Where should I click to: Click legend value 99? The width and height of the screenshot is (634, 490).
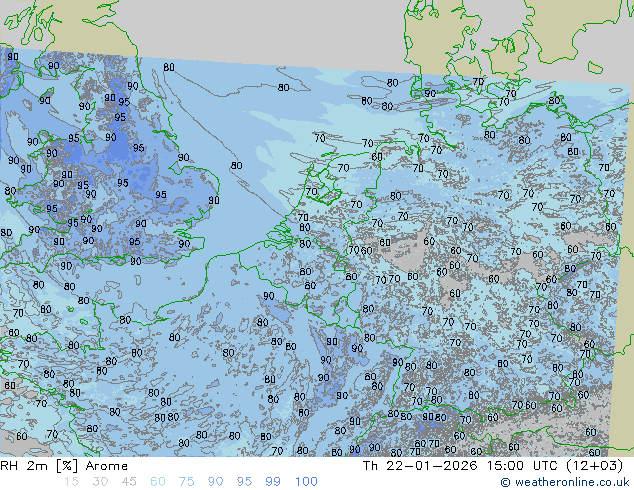pos(273,482)
